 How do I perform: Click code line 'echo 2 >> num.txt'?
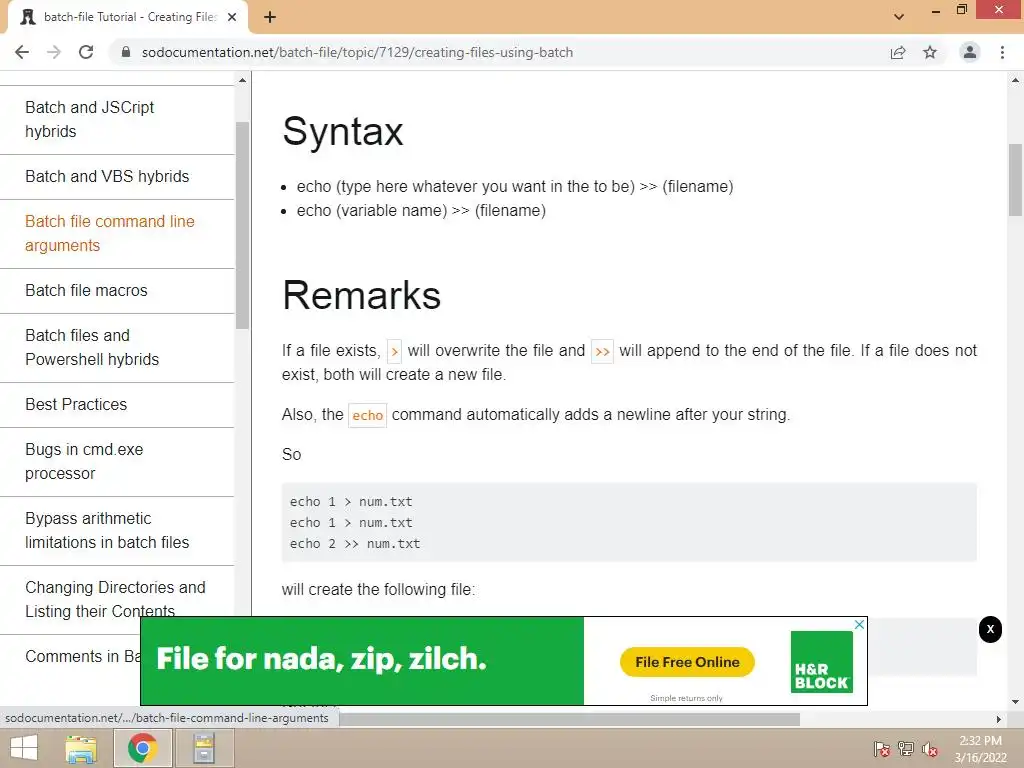coord(355,543)
